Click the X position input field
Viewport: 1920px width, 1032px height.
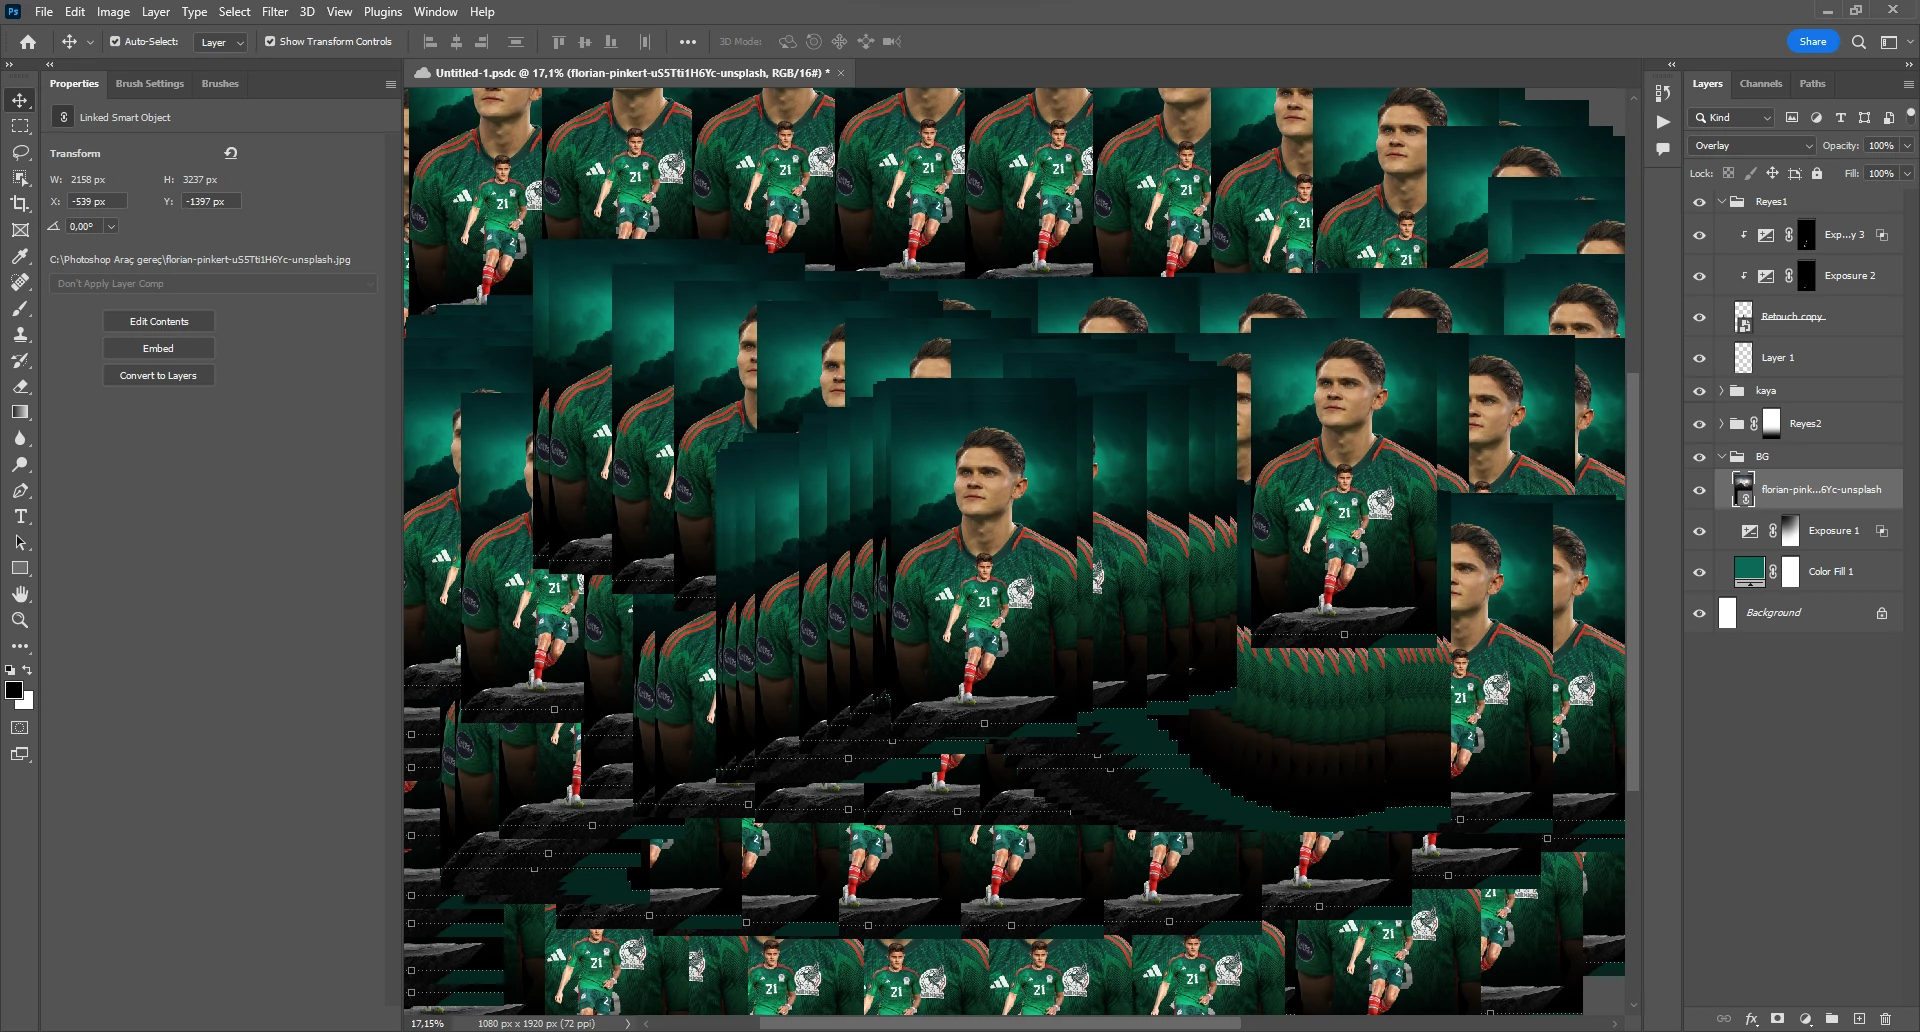coord(97,202)
